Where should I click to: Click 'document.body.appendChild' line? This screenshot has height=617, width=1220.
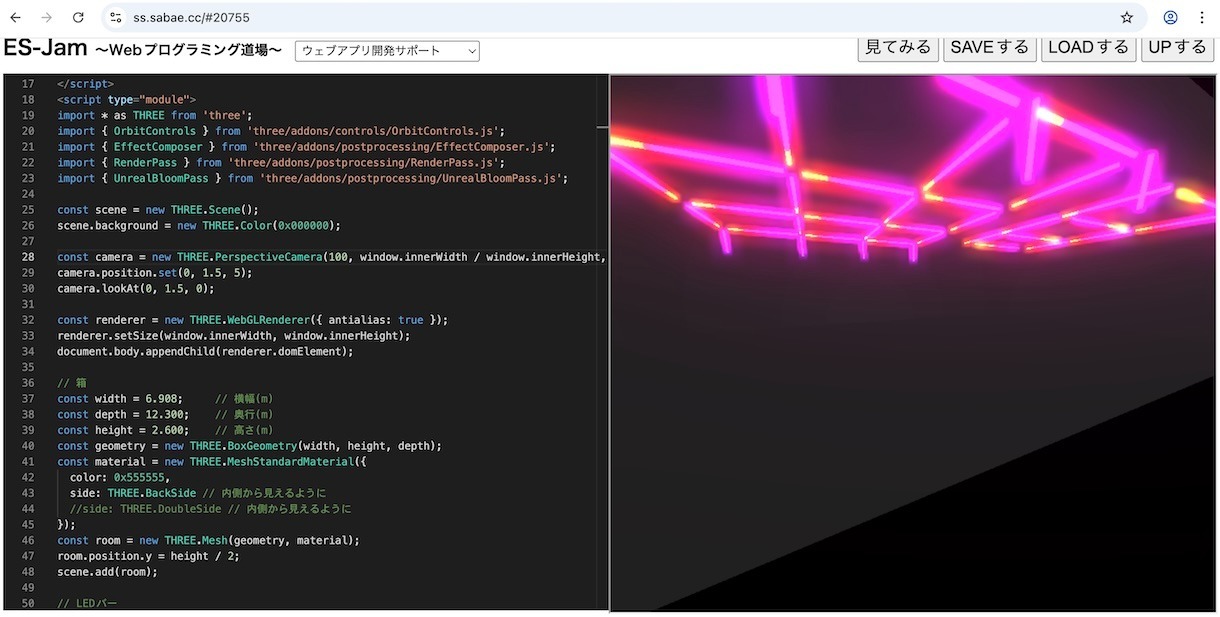[x=205, y=351]
